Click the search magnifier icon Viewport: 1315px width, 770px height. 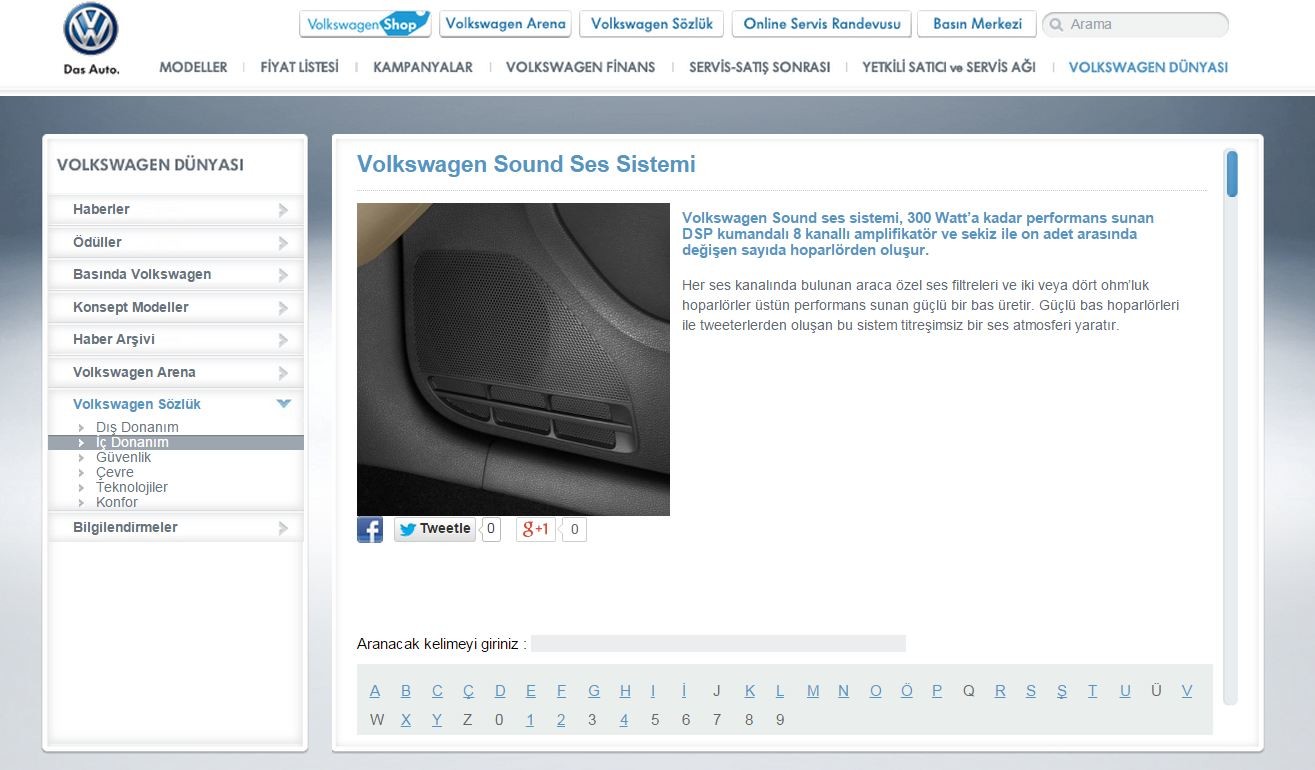click(x=1056, y=25)
